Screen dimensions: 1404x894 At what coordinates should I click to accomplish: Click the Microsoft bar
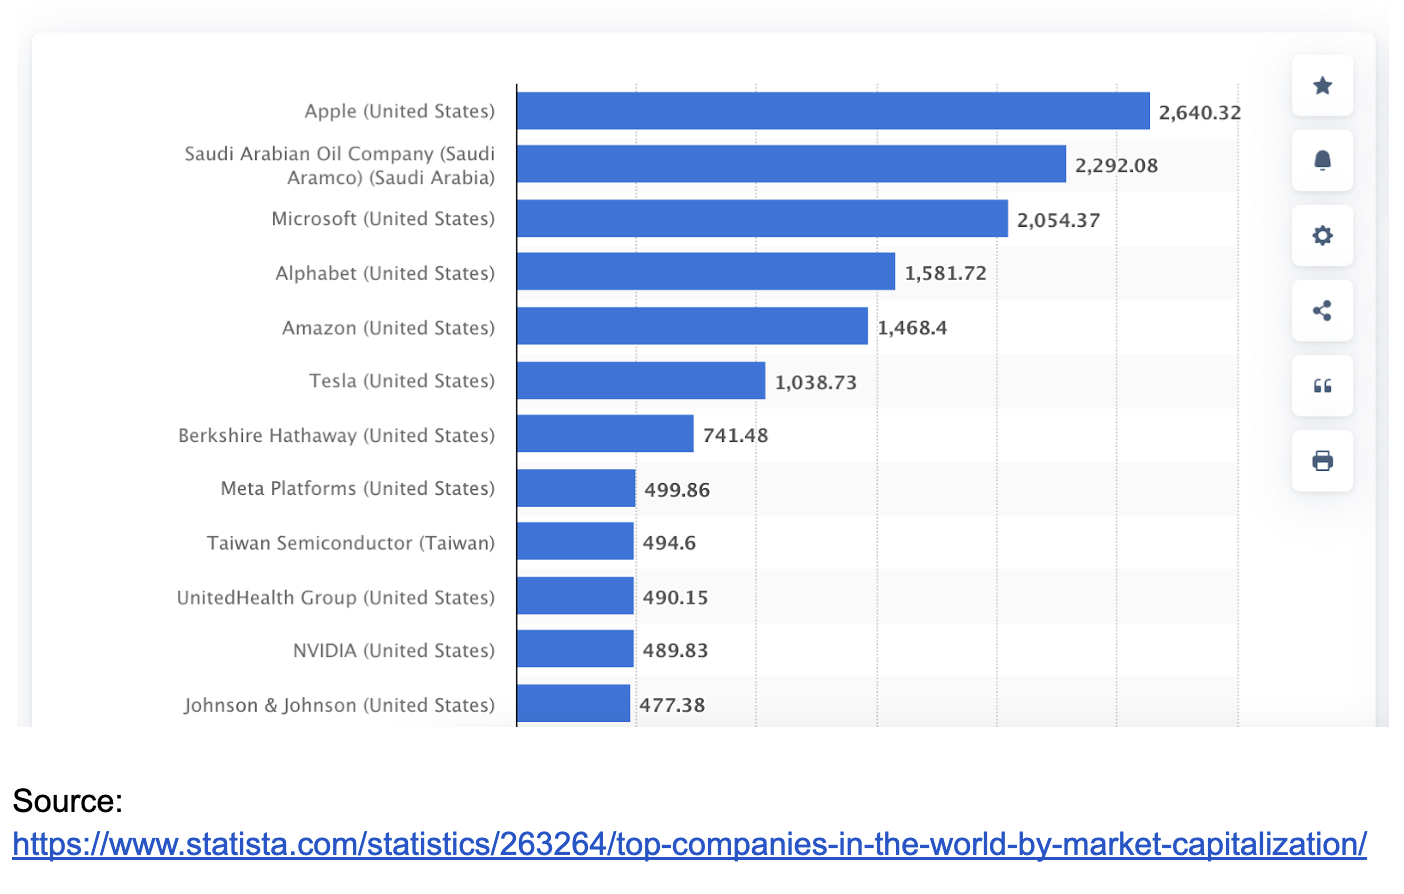(x=762, y=218)
